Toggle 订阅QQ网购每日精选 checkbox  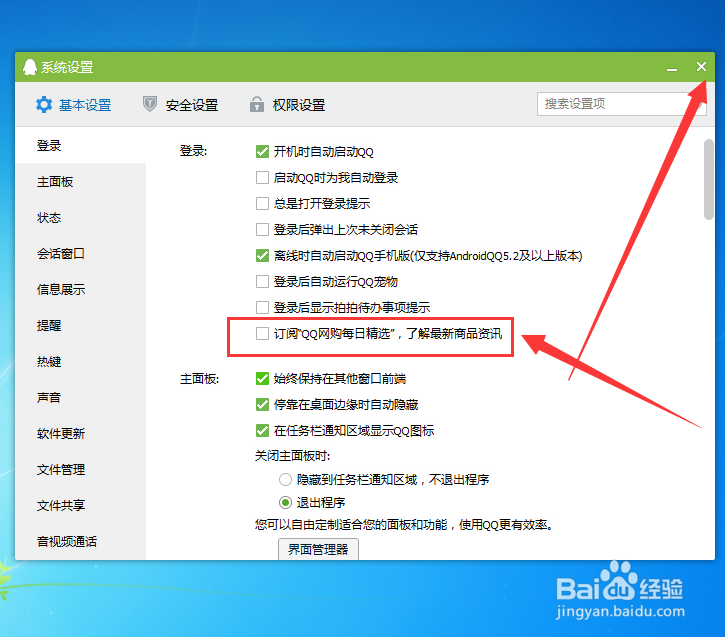pyautogui.click(x=262, y=333)
